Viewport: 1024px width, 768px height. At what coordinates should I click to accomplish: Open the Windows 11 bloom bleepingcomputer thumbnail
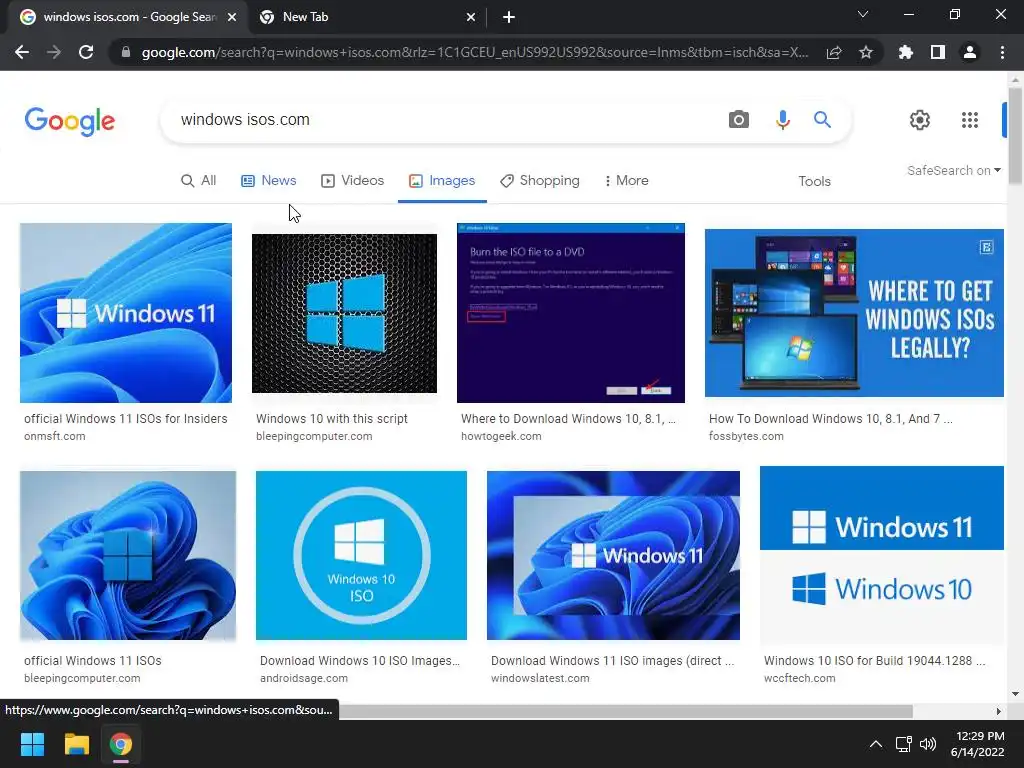[128, 555]
